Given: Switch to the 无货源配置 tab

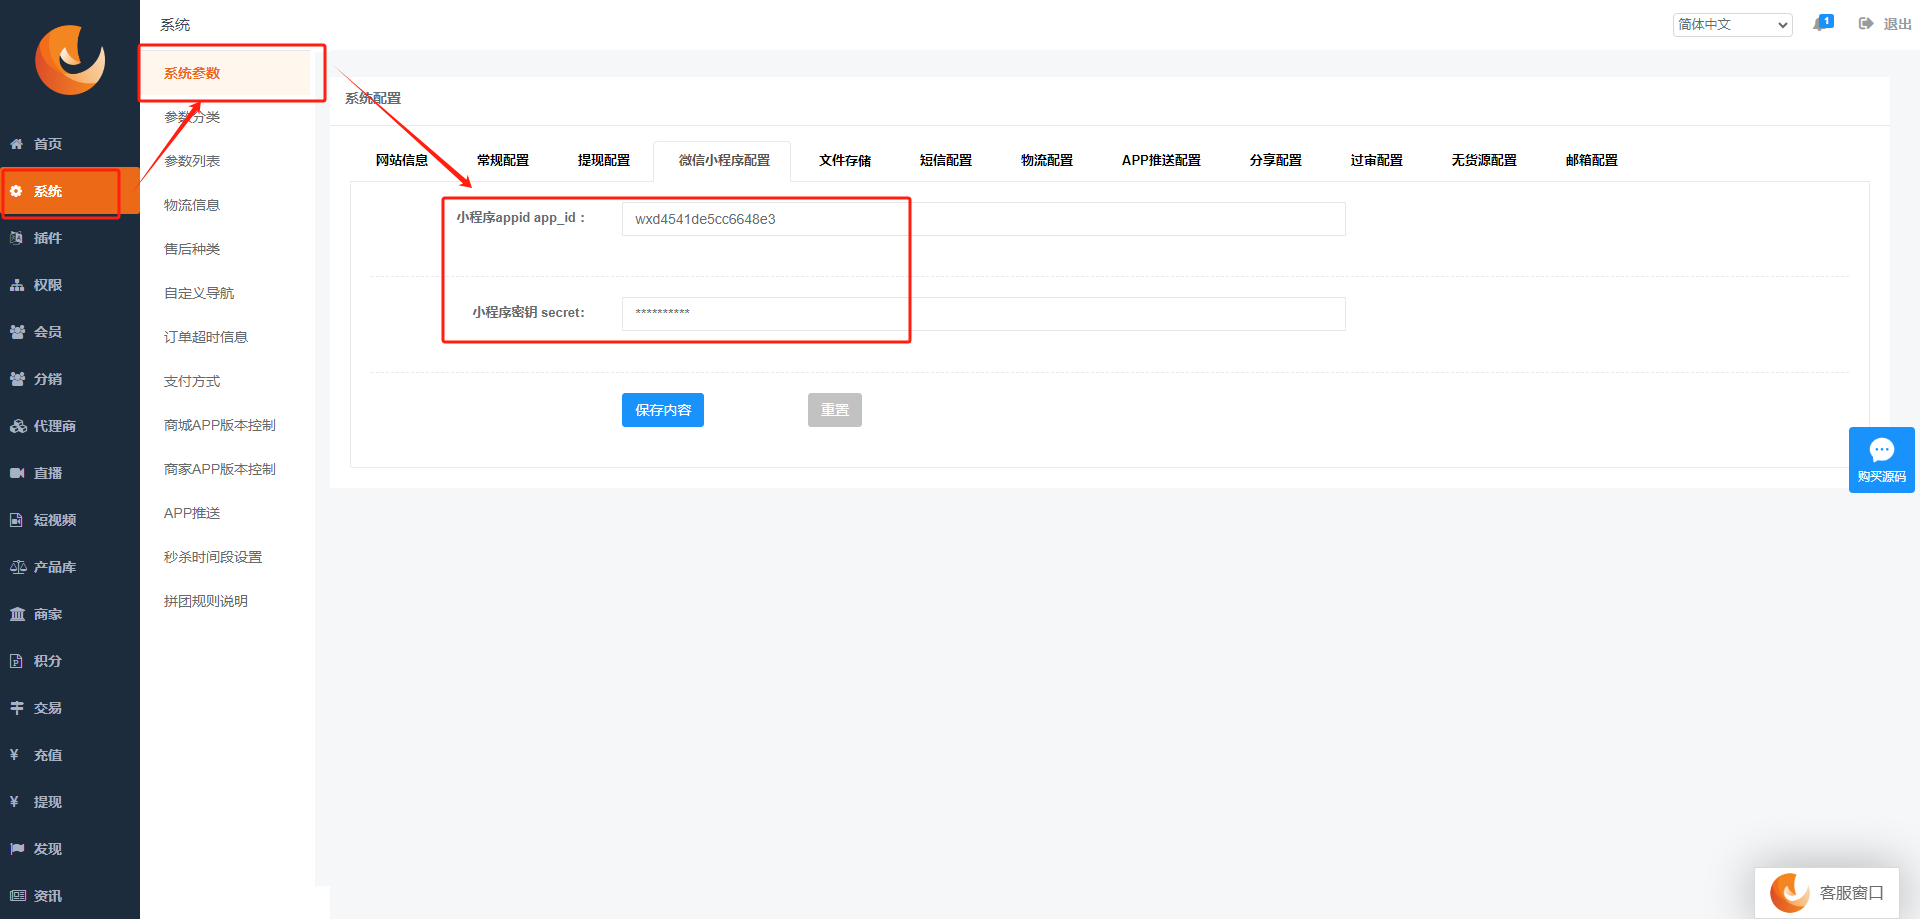Looking at the screenshot, I should (1484, 160).
